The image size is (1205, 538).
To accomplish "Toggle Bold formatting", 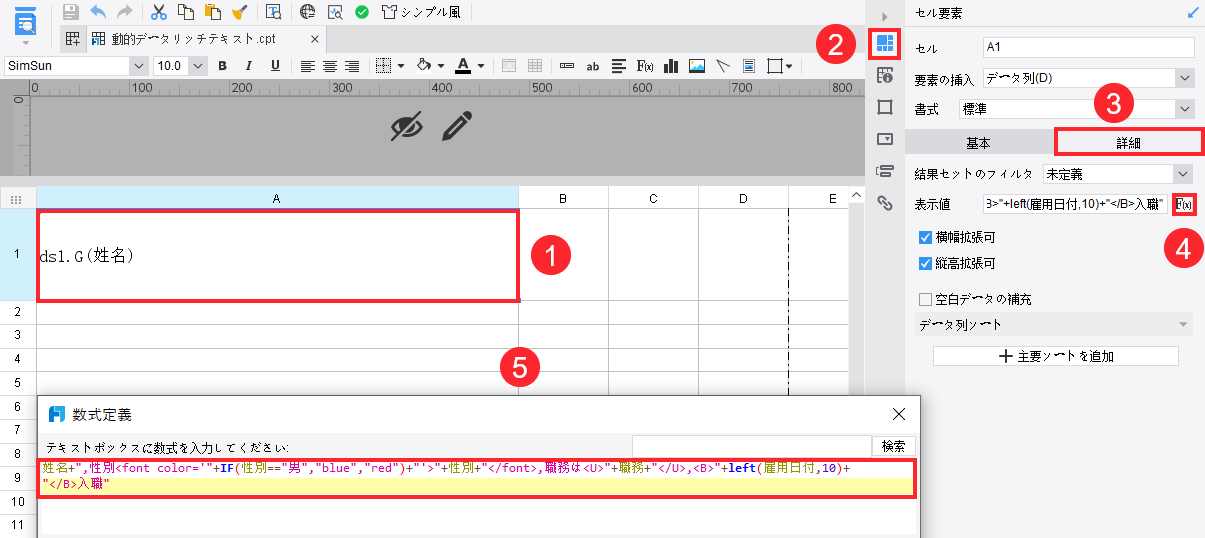I will (223, 66).
